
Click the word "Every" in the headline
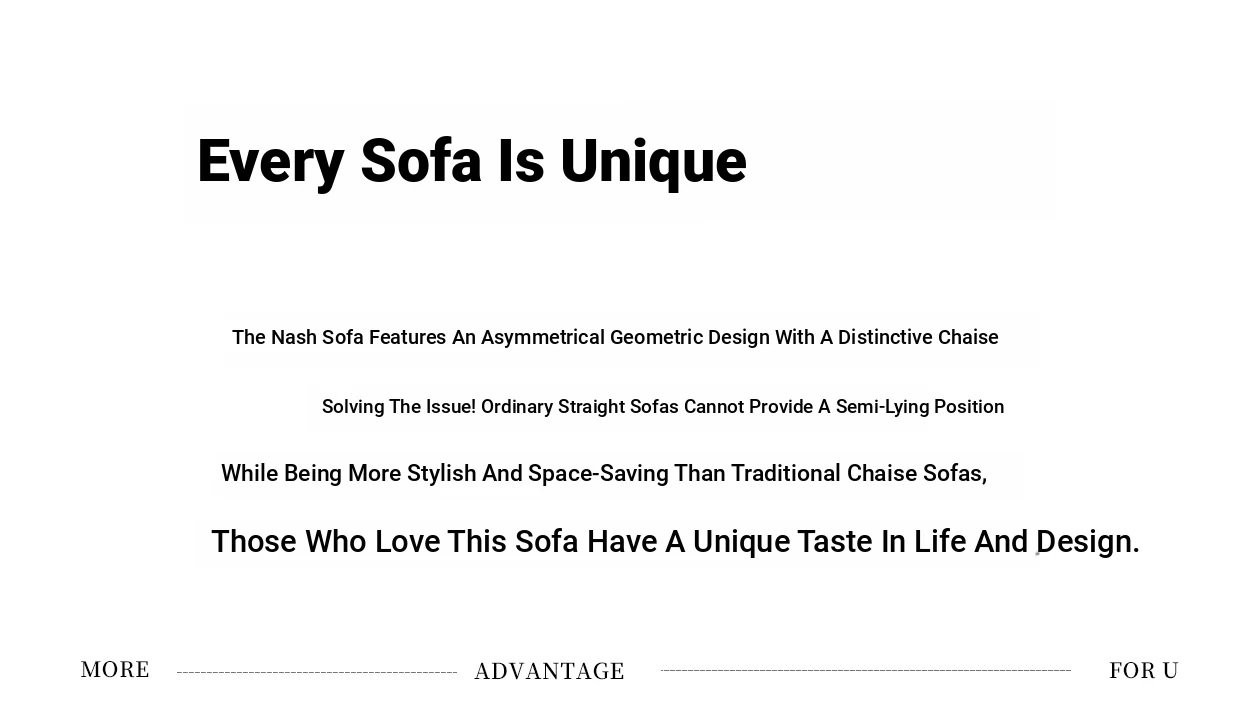pyautogui.click(x=271, y=162)
